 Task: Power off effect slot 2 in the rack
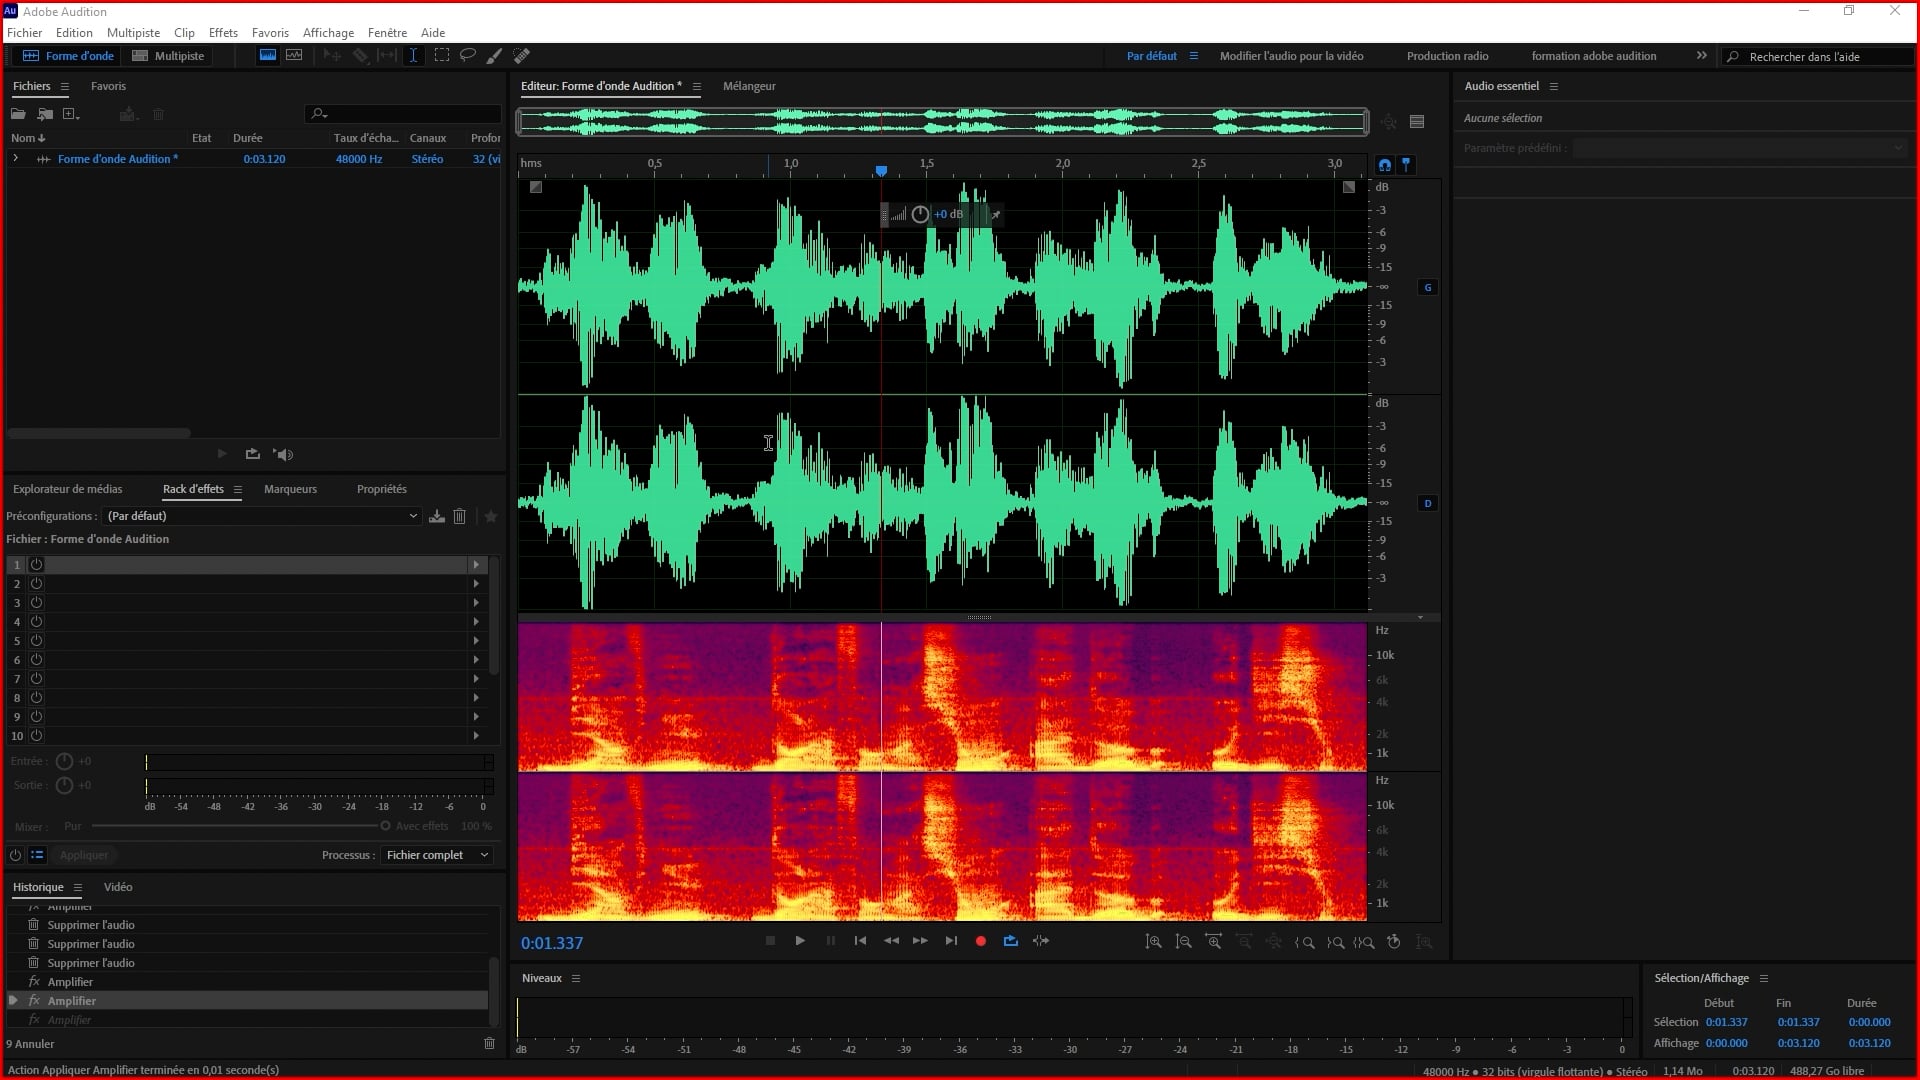tap(36, 584)
